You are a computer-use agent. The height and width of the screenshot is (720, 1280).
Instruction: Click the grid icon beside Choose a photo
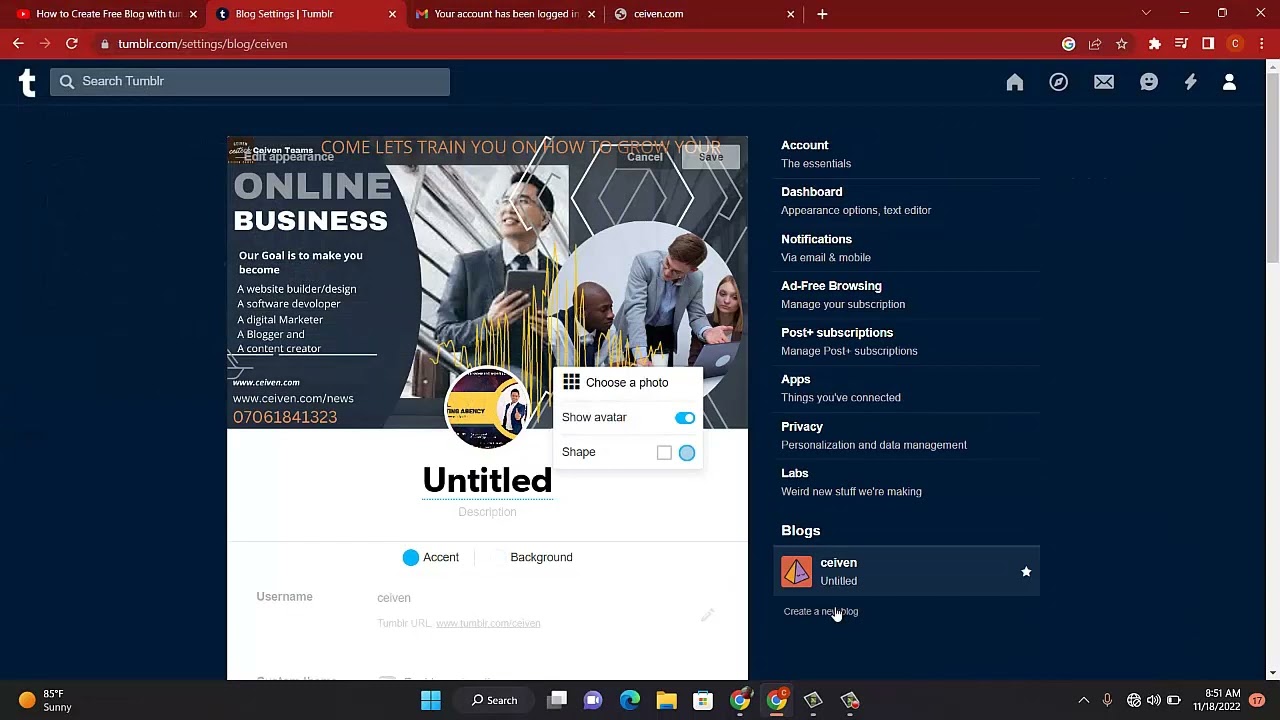pos(571,382)
